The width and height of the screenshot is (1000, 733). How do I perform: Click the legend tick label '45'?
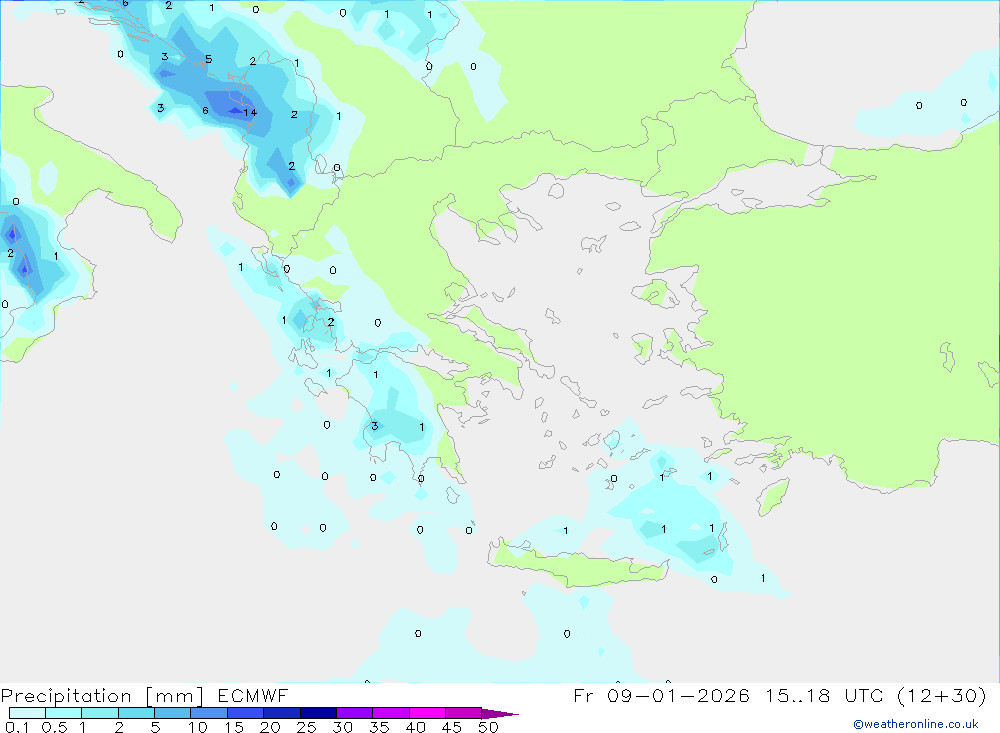[x=452, y=727]
